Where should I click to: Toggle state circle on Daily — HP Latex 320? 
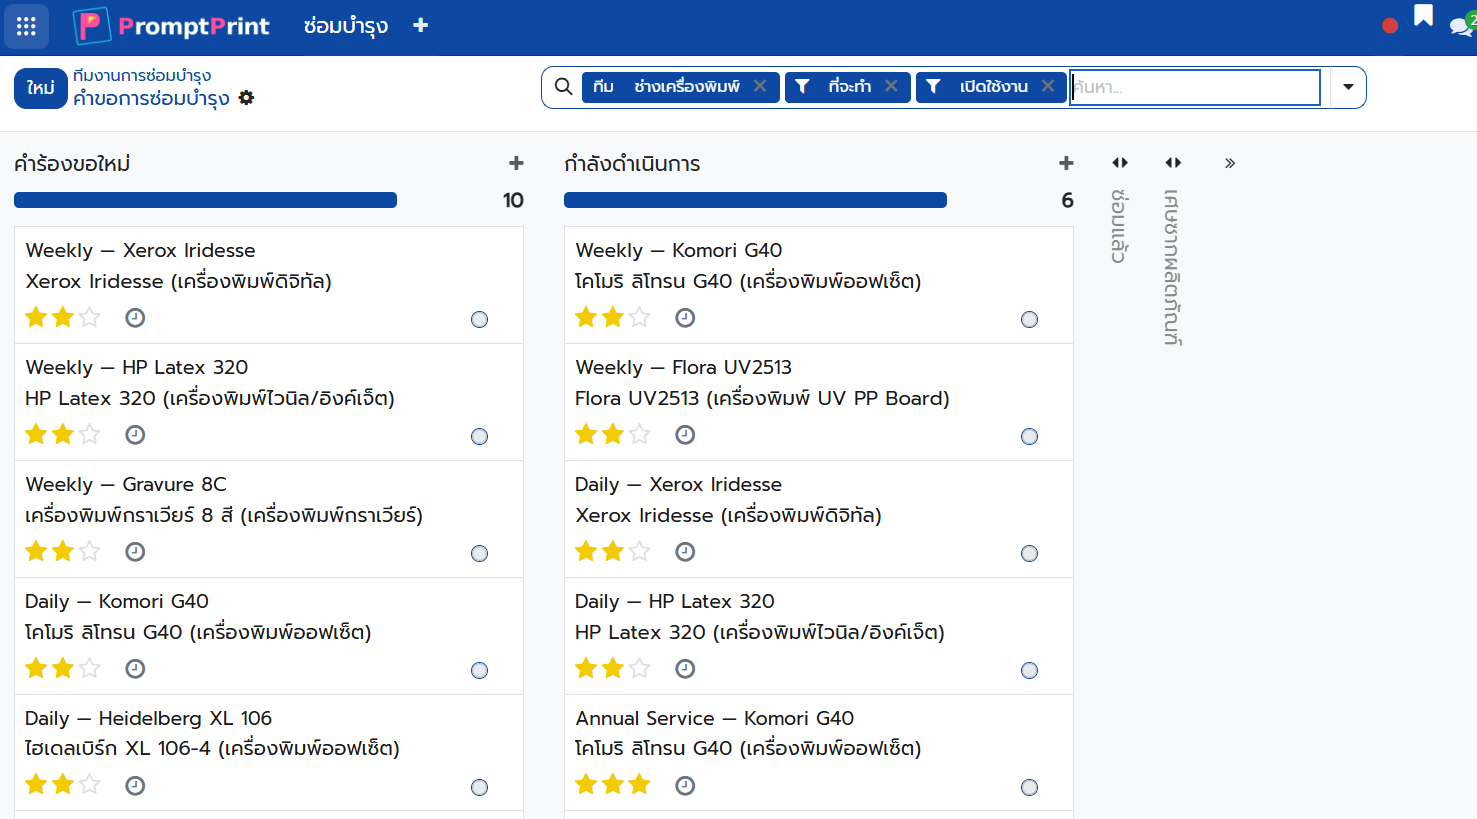(1030, 671)
